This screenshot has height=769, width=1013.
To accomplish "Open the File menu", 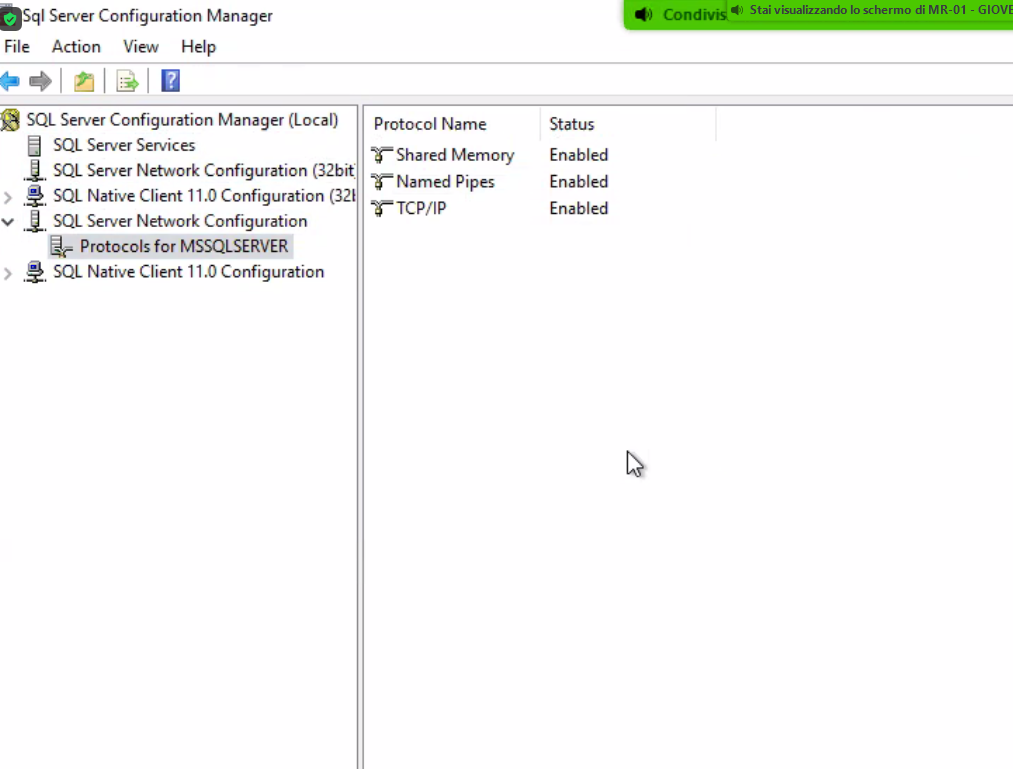I will (x=16, y=47).
